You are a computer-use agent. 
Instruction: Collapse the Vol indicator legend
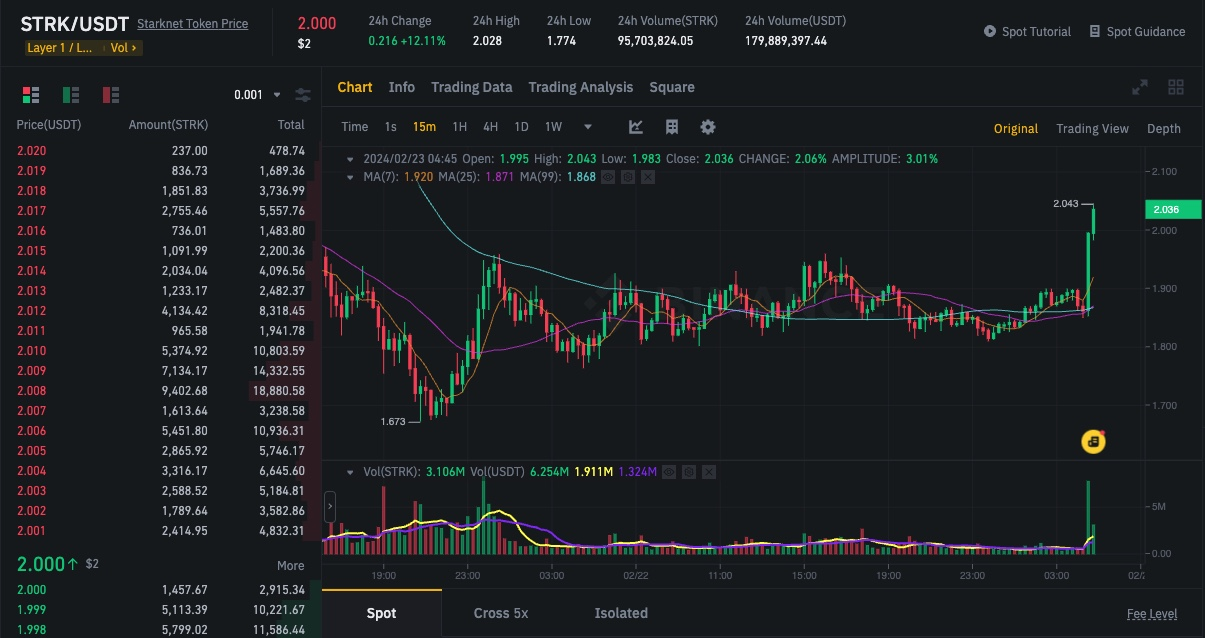coord(350,471)
